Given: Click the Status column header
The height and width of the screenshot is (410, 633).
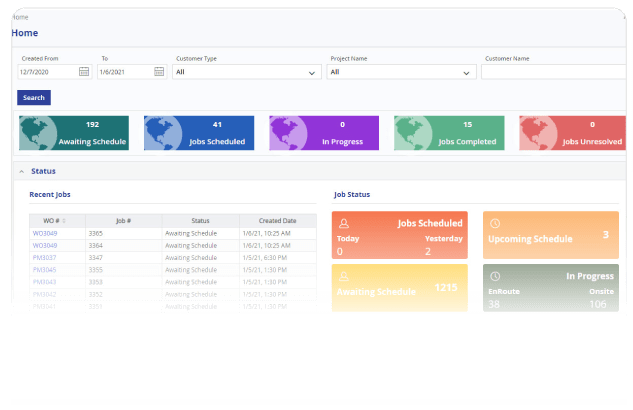Looking at the screenshot, I should point(201,221).
